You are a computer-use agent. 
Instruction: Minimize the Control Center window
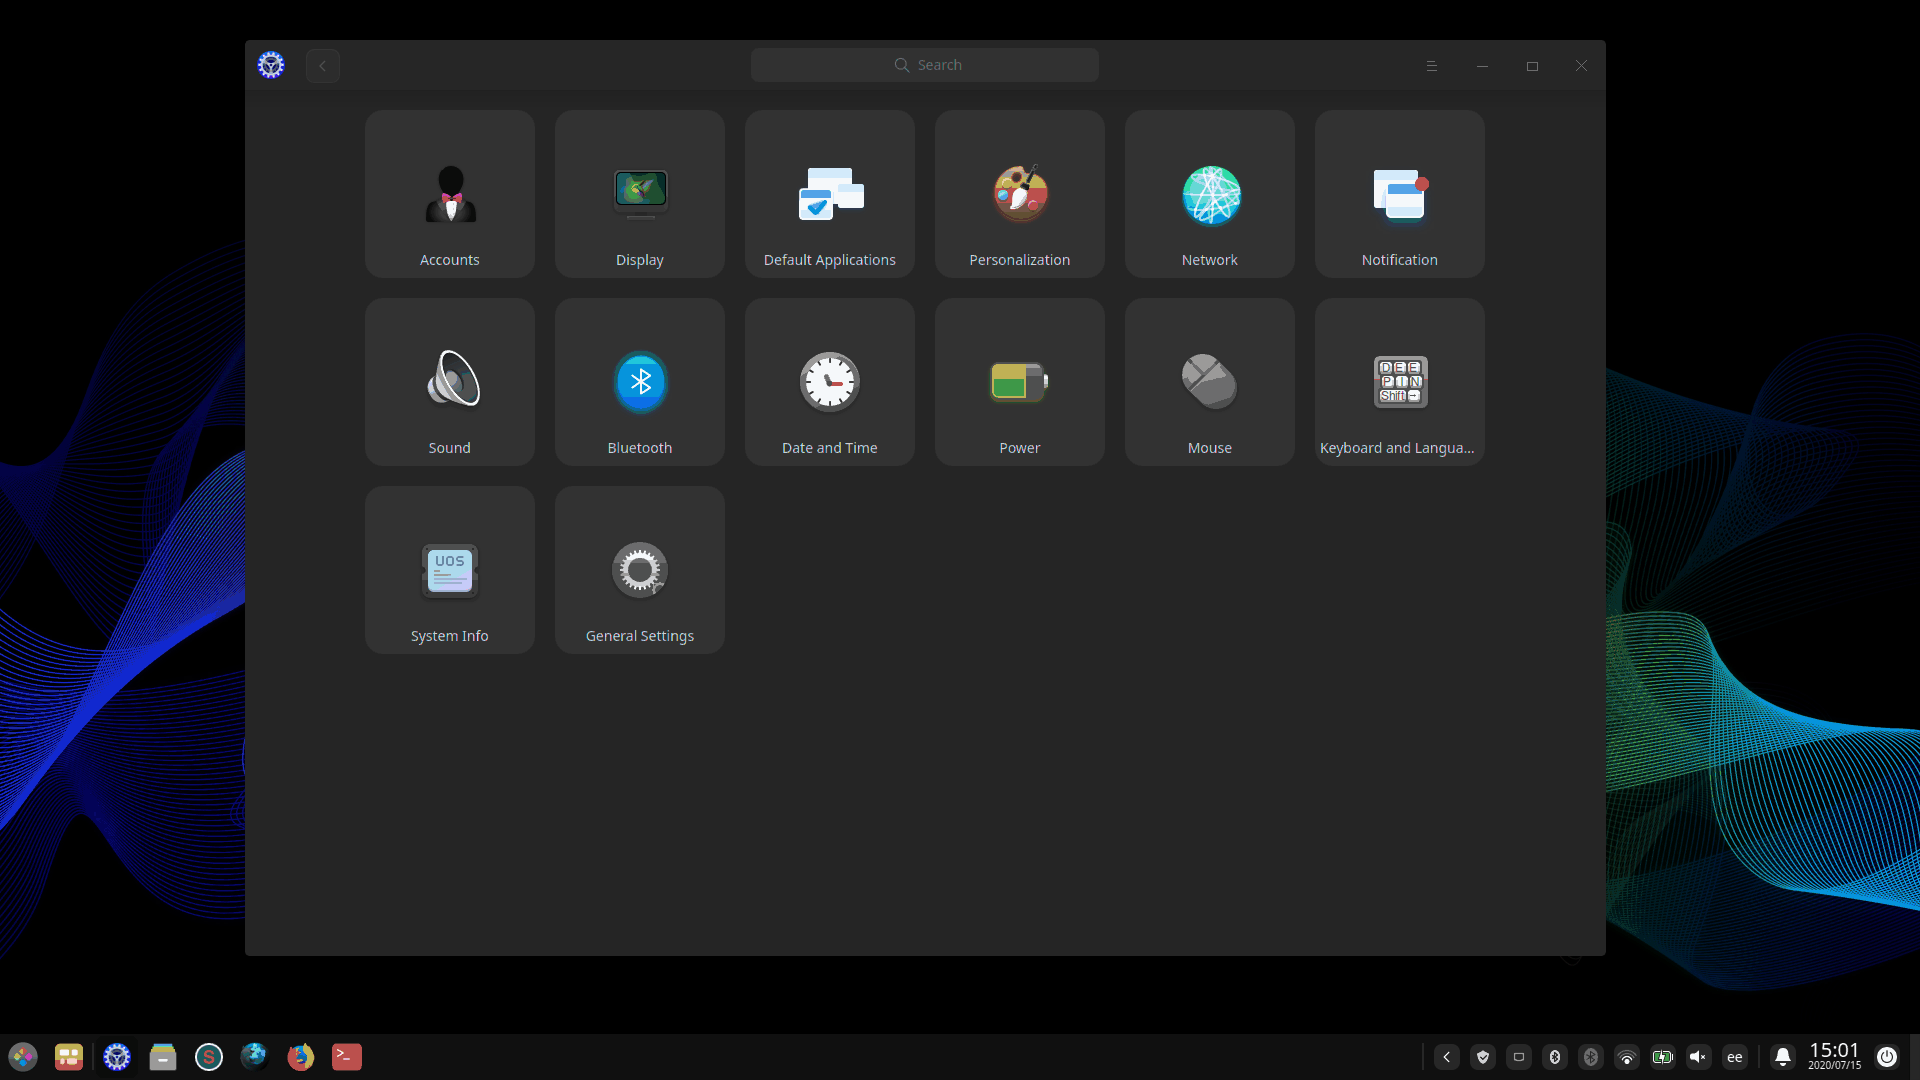(x=1482, y=66)
